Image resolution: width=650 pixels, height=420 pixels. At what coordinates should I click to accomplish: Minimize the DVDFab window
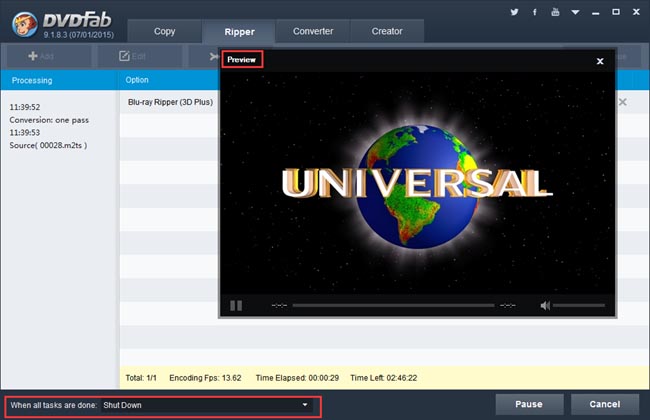click(x=596, y=13)
